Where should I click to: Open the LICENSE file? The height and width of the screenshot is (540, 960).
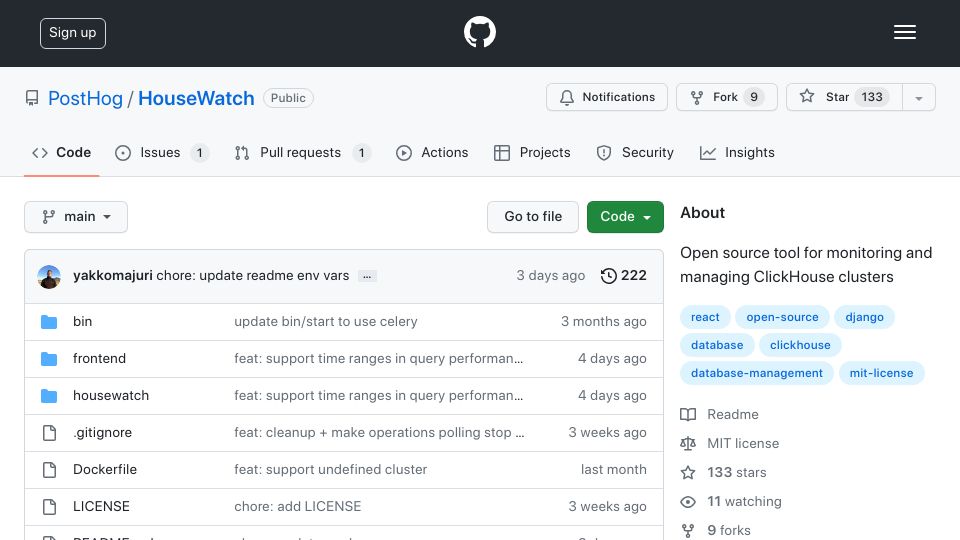tap(101, 506)
